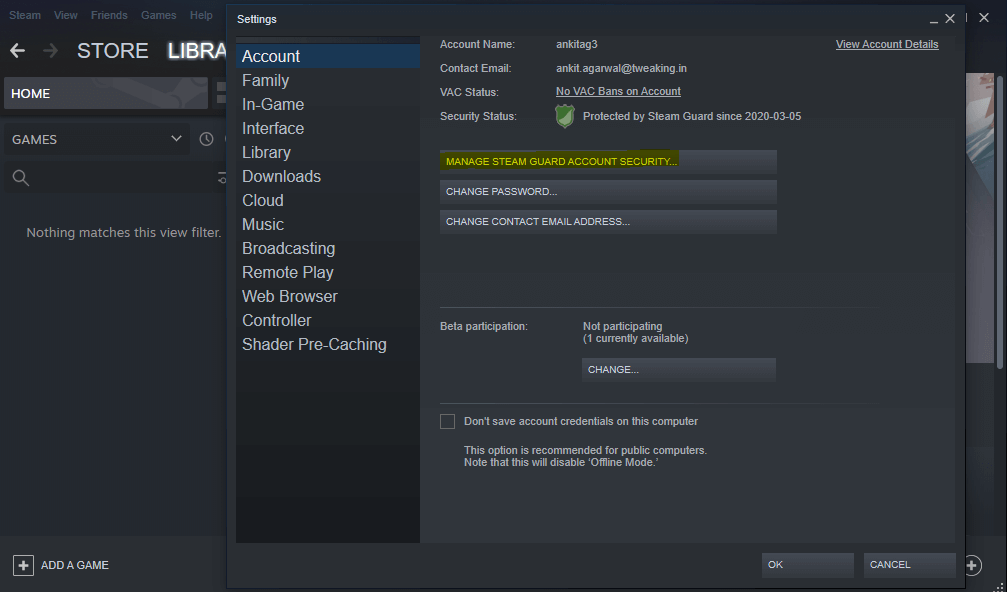Open the Steam menu in menu bar

coord(25,15)
